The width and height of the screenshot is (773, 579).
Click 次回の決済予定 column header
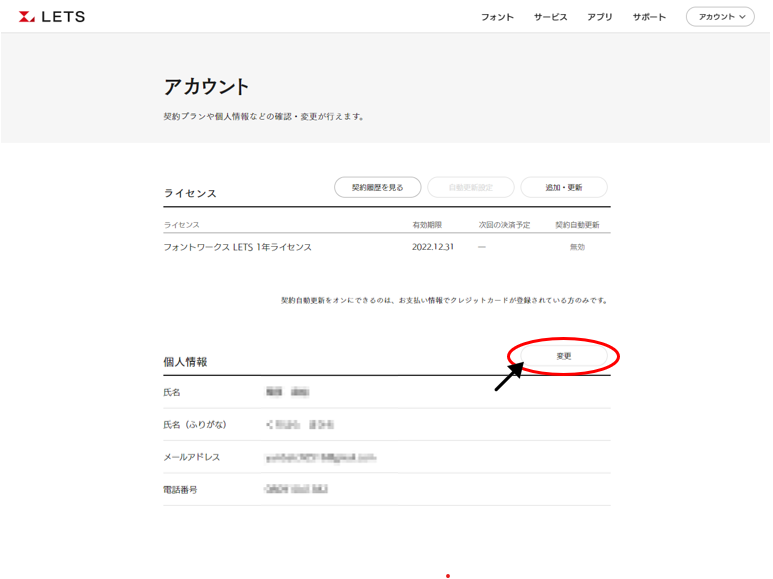tap(504, 225)
